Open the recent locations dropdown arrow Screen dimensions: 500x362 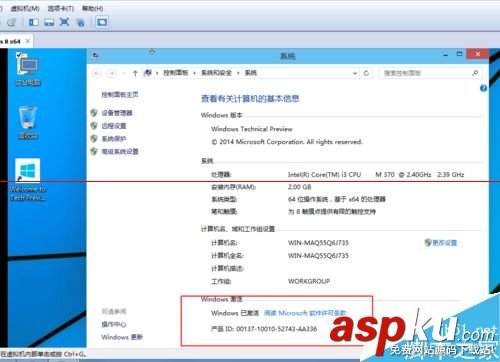point(124,73)
